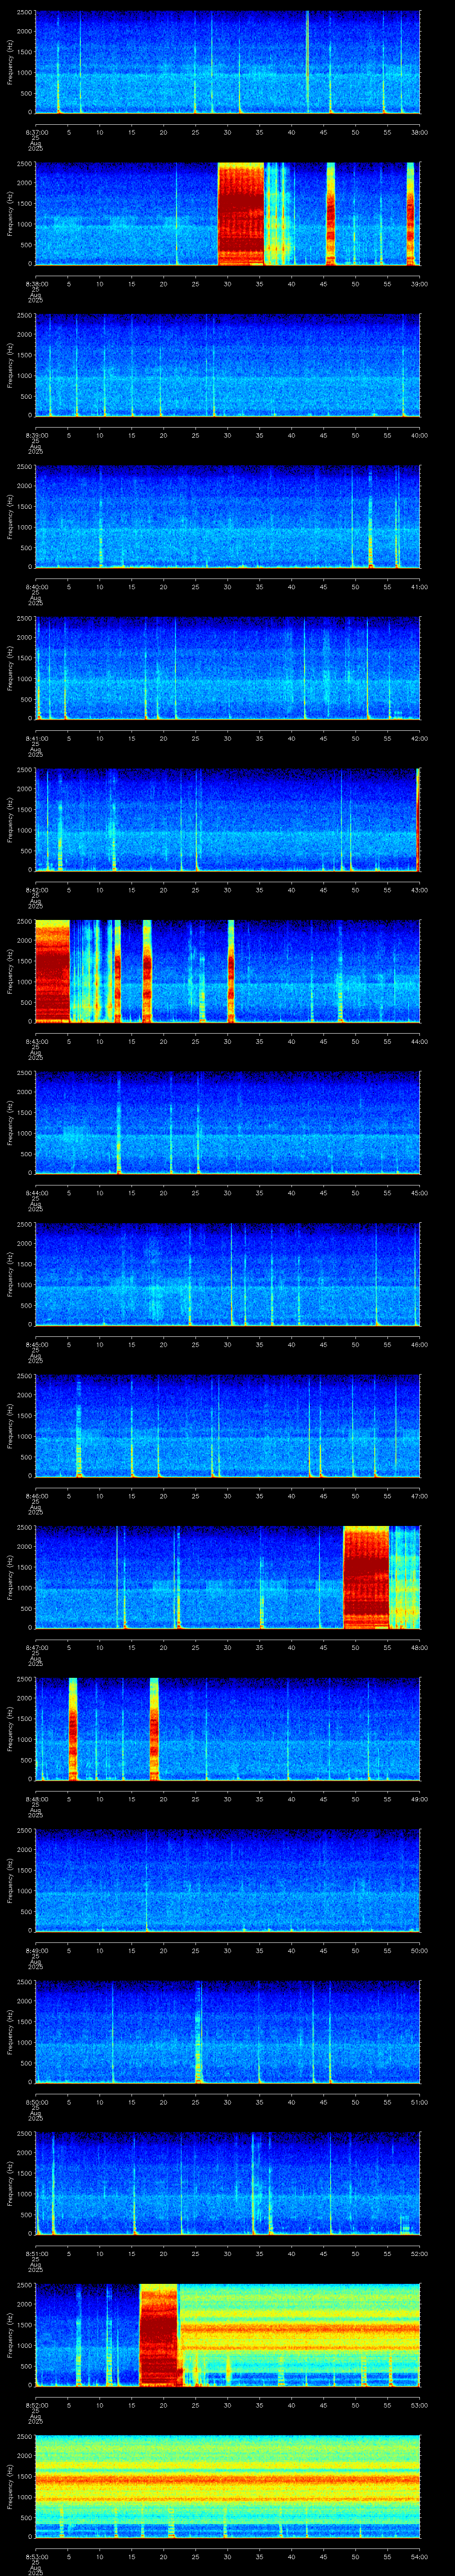Select the wide red burst in the 8:47 spectrogram
Image resolution: width=455 pixels, height=2576 pixels.
pyautogui.click(x=366, y=1576)
